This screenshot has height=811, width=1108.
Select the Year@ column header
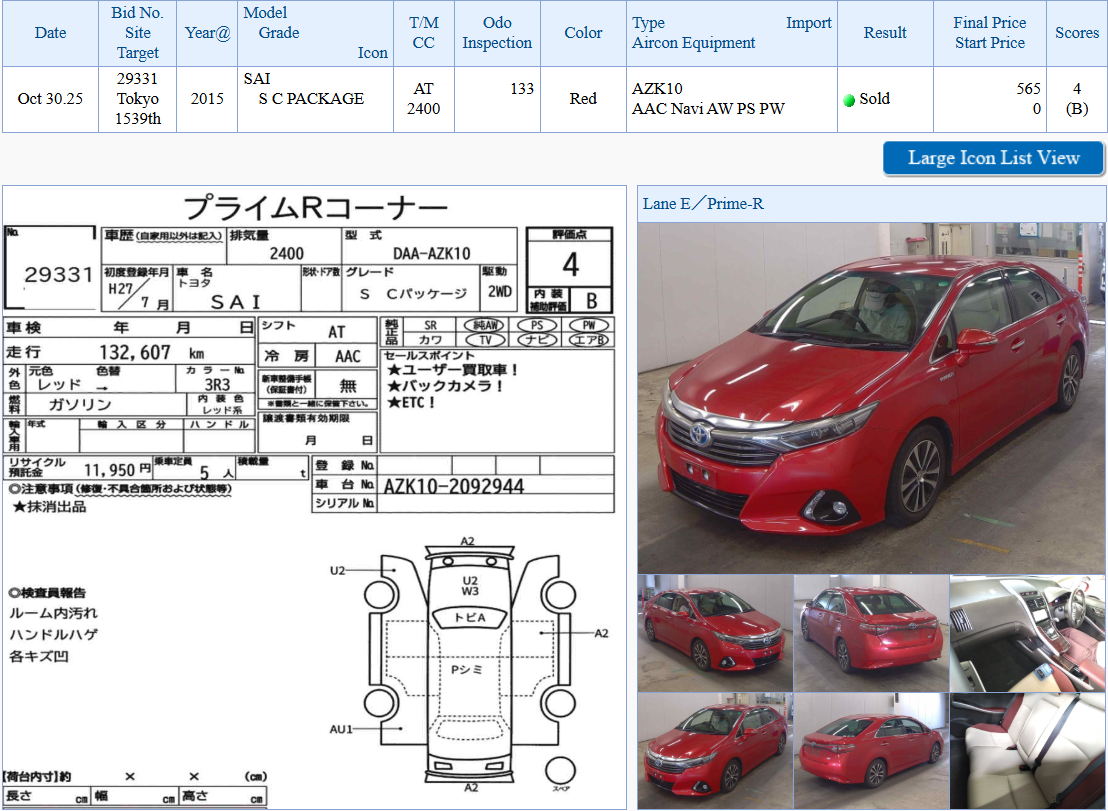[x=207, y=33]
